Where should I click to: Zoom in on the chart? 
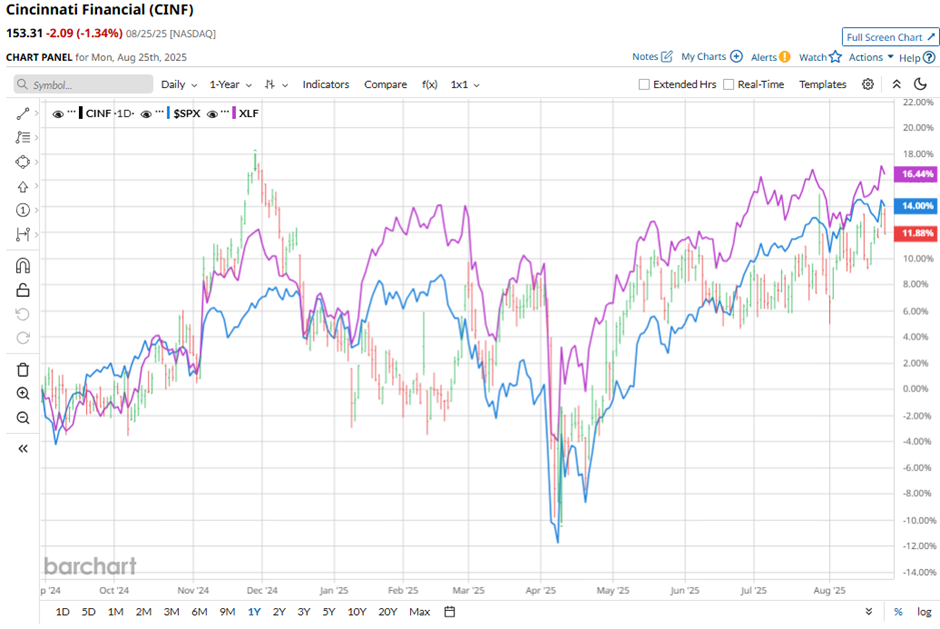point(23,394)
